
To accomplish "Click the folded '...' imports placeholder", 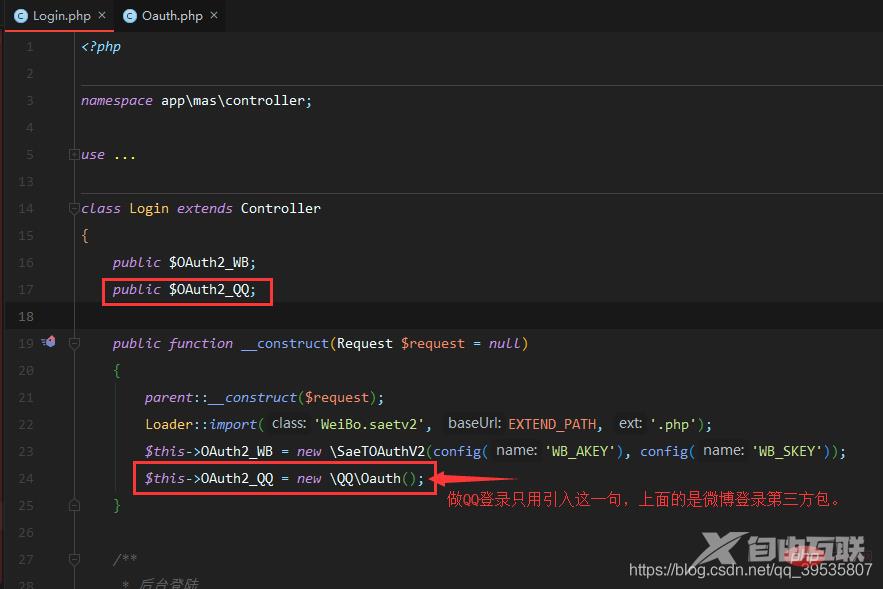I will (x=124, y=155).
